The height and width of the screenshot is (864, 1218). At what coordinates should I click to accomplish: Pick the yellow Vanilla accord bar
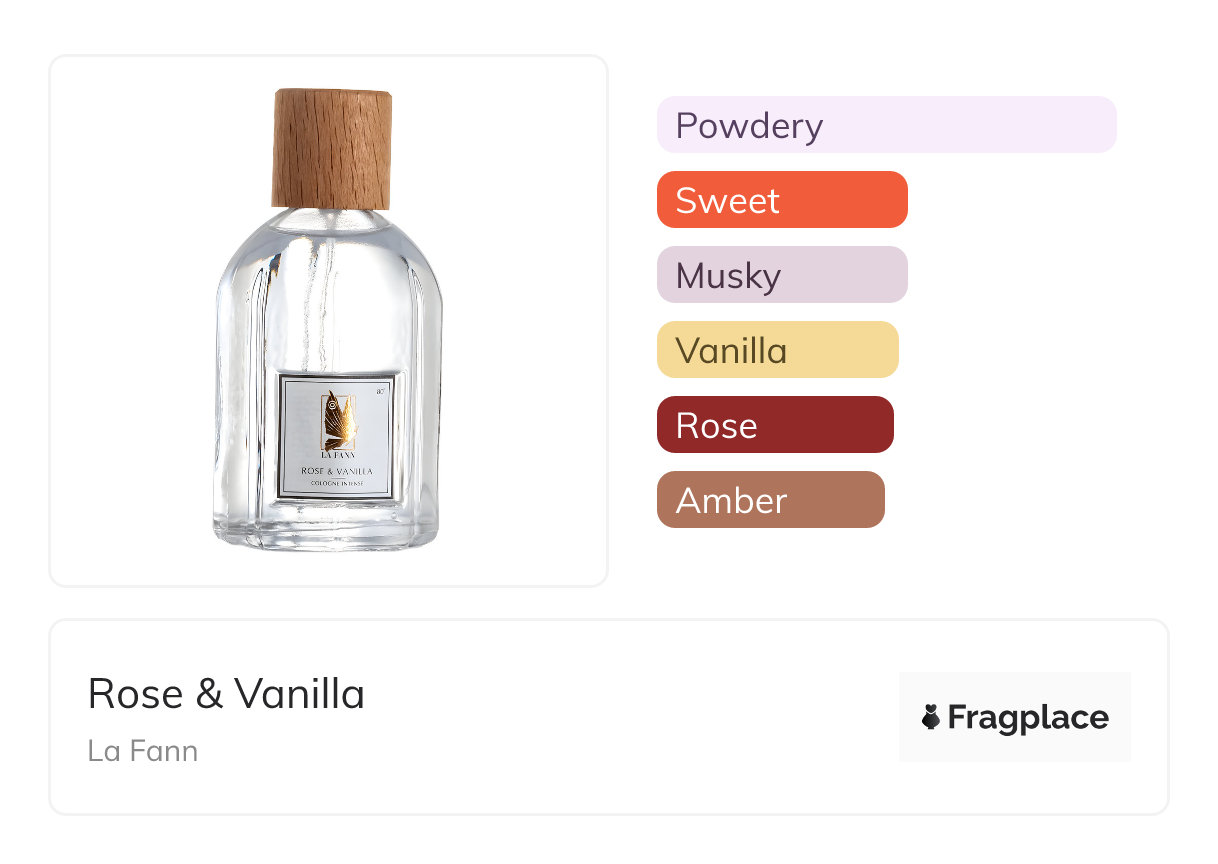pos(777,350)
